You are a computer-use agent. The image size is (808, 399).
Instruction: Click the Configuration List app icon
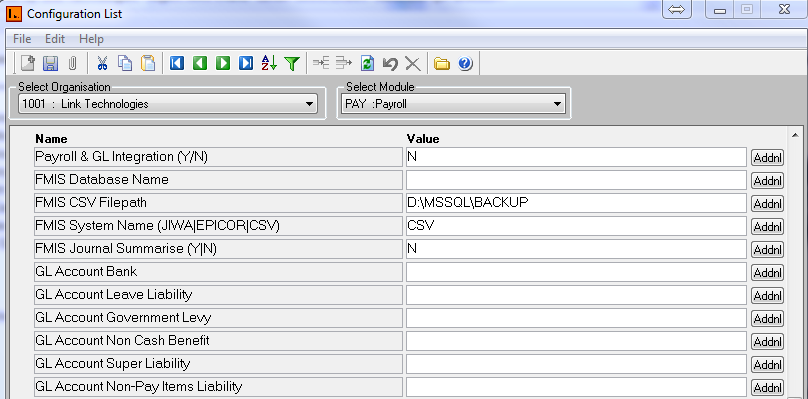coord(13,13)
